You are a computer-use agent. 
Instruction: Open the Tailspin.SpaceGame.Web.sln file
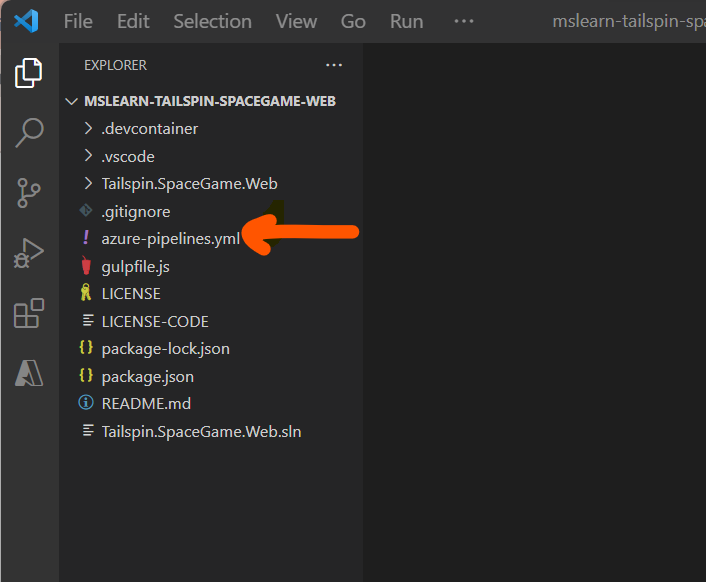point(201,432)
